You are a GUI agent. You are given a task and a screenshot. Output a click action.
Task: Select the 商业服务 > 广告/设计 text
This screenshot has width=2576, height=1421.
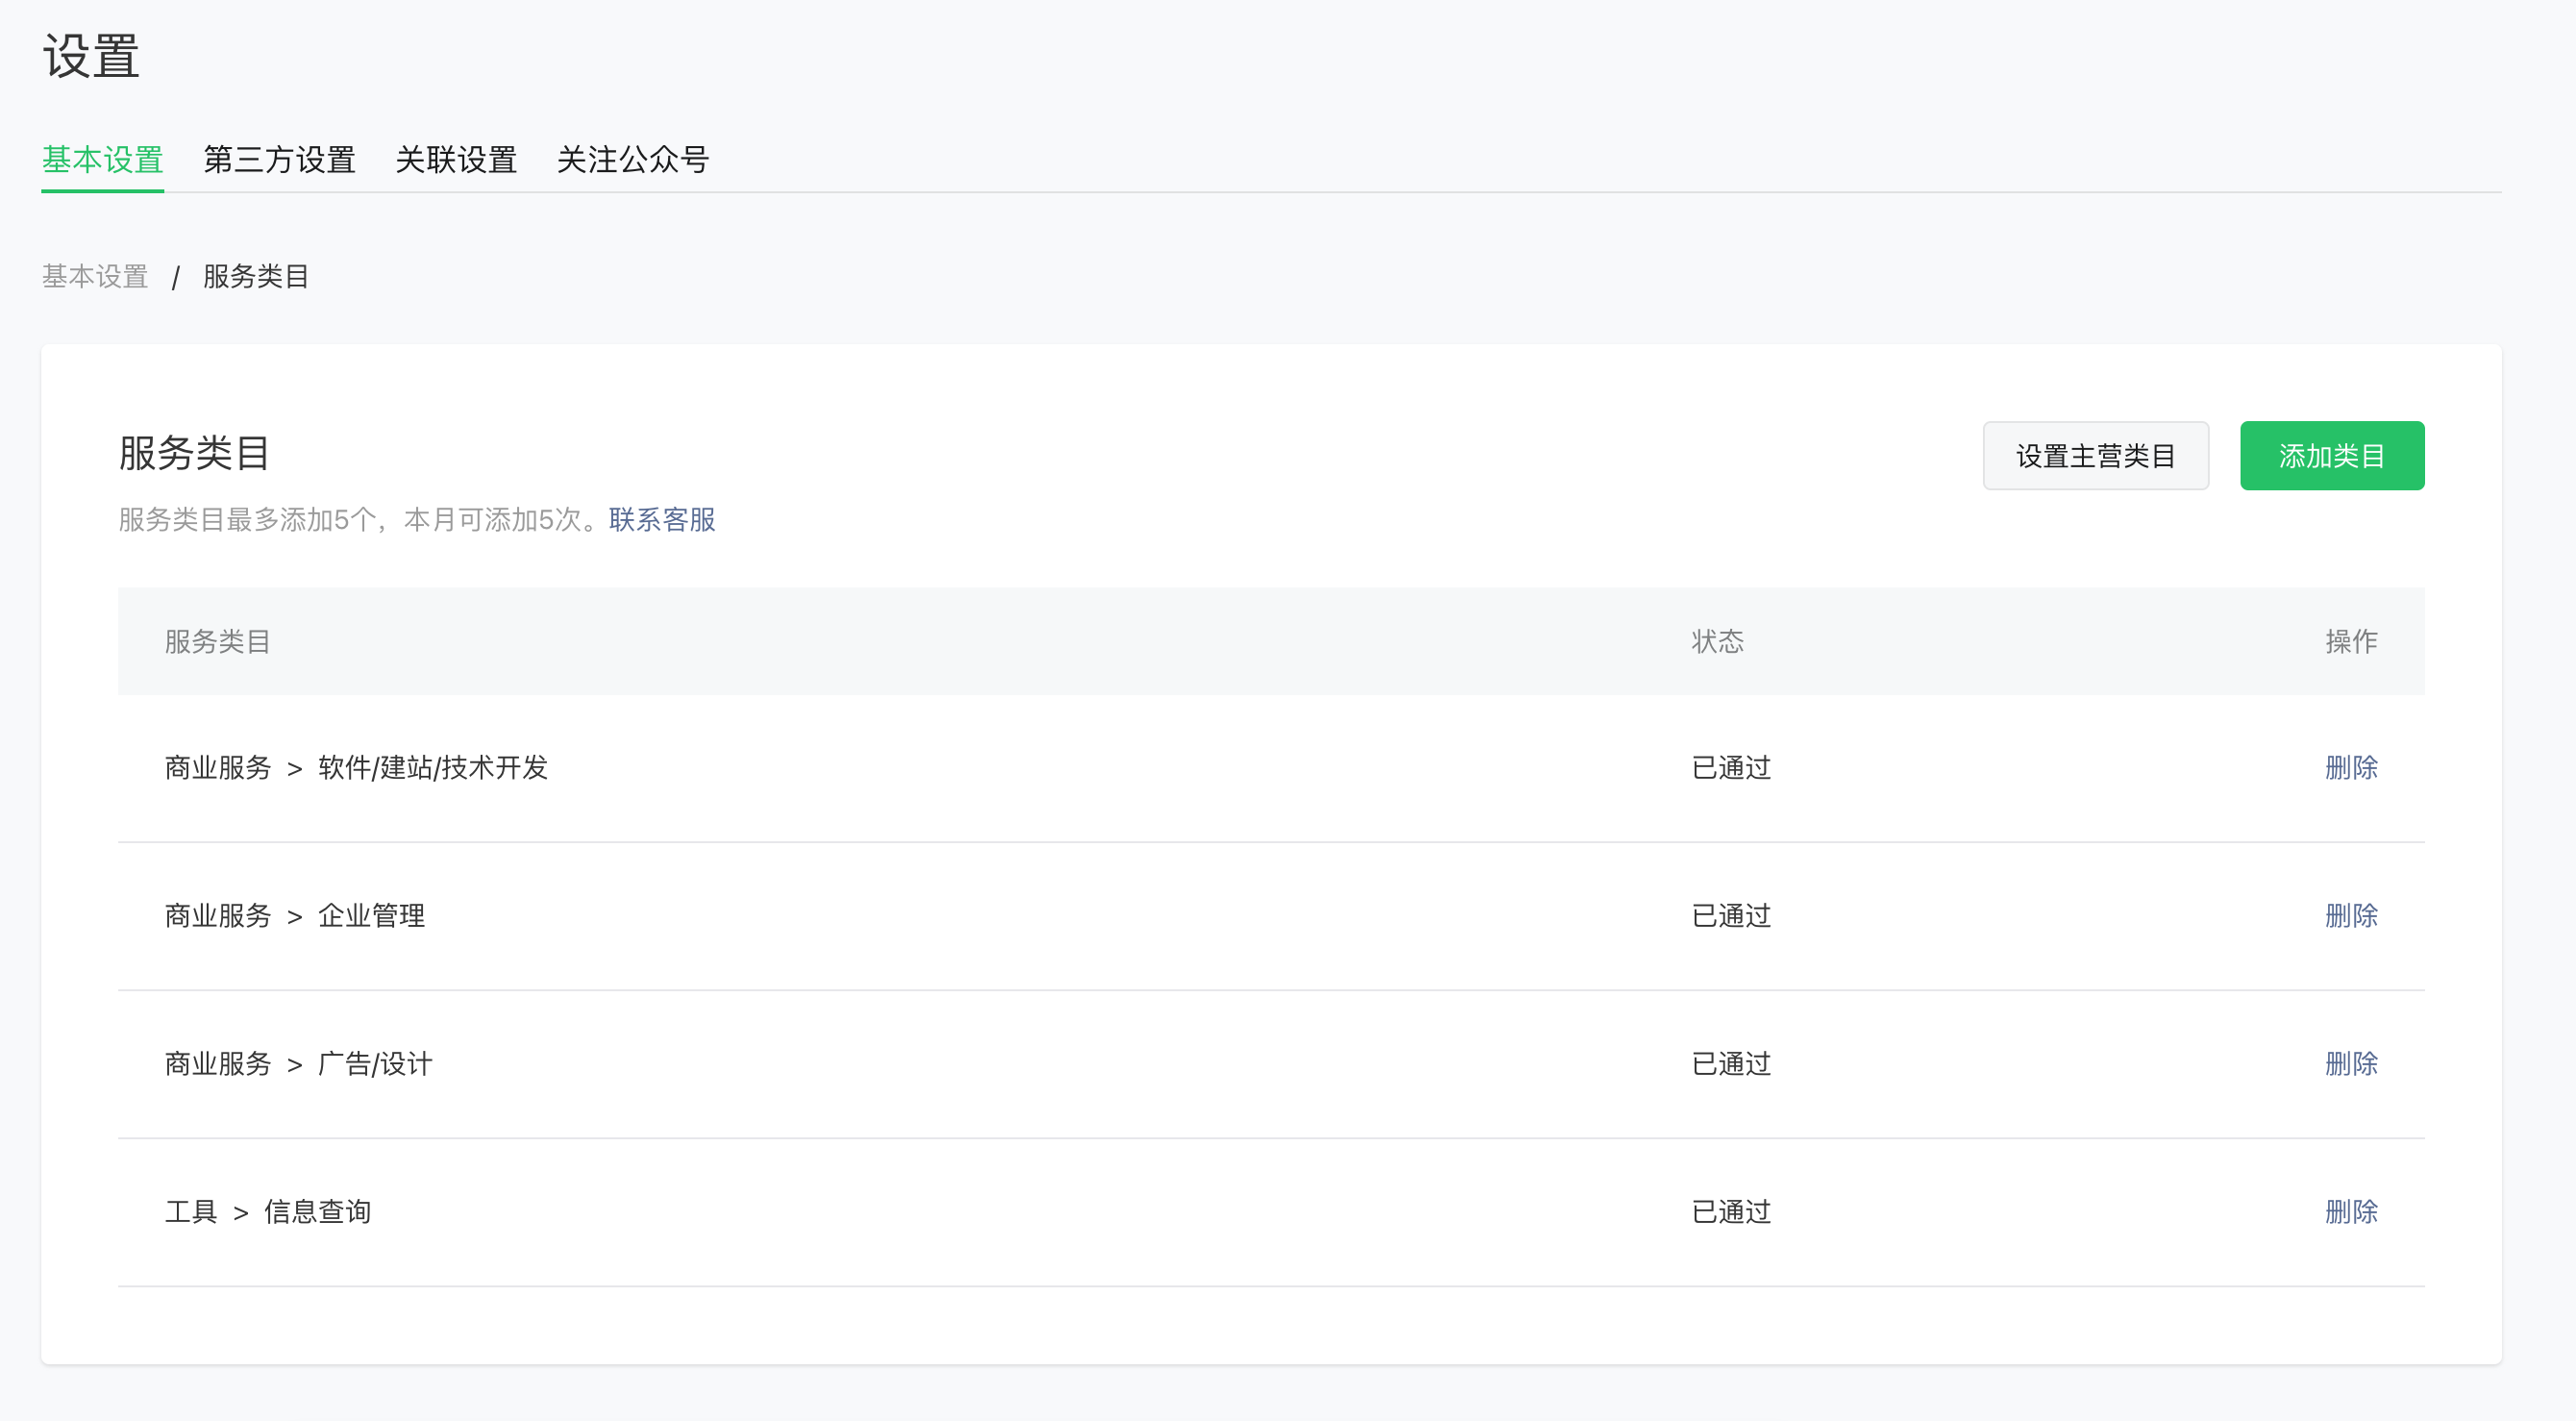tap(298, 1064)
